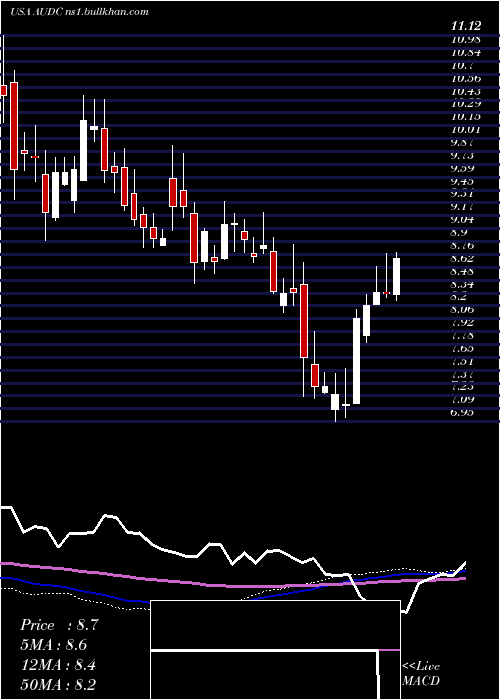Click the 10.15 price axis label
500x700 pixels.
point(466,117)
